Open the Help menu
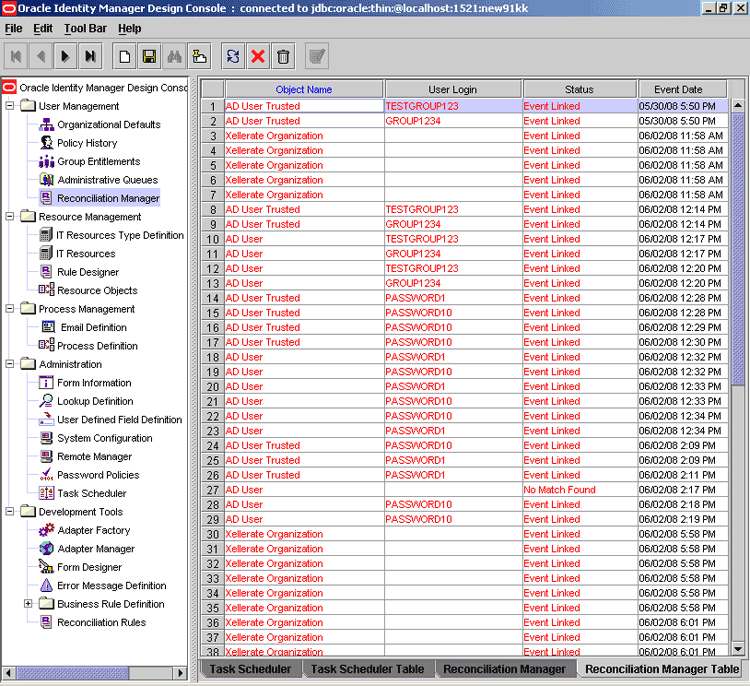Viewport: 750px width, 686px height. tap(130, 29)
